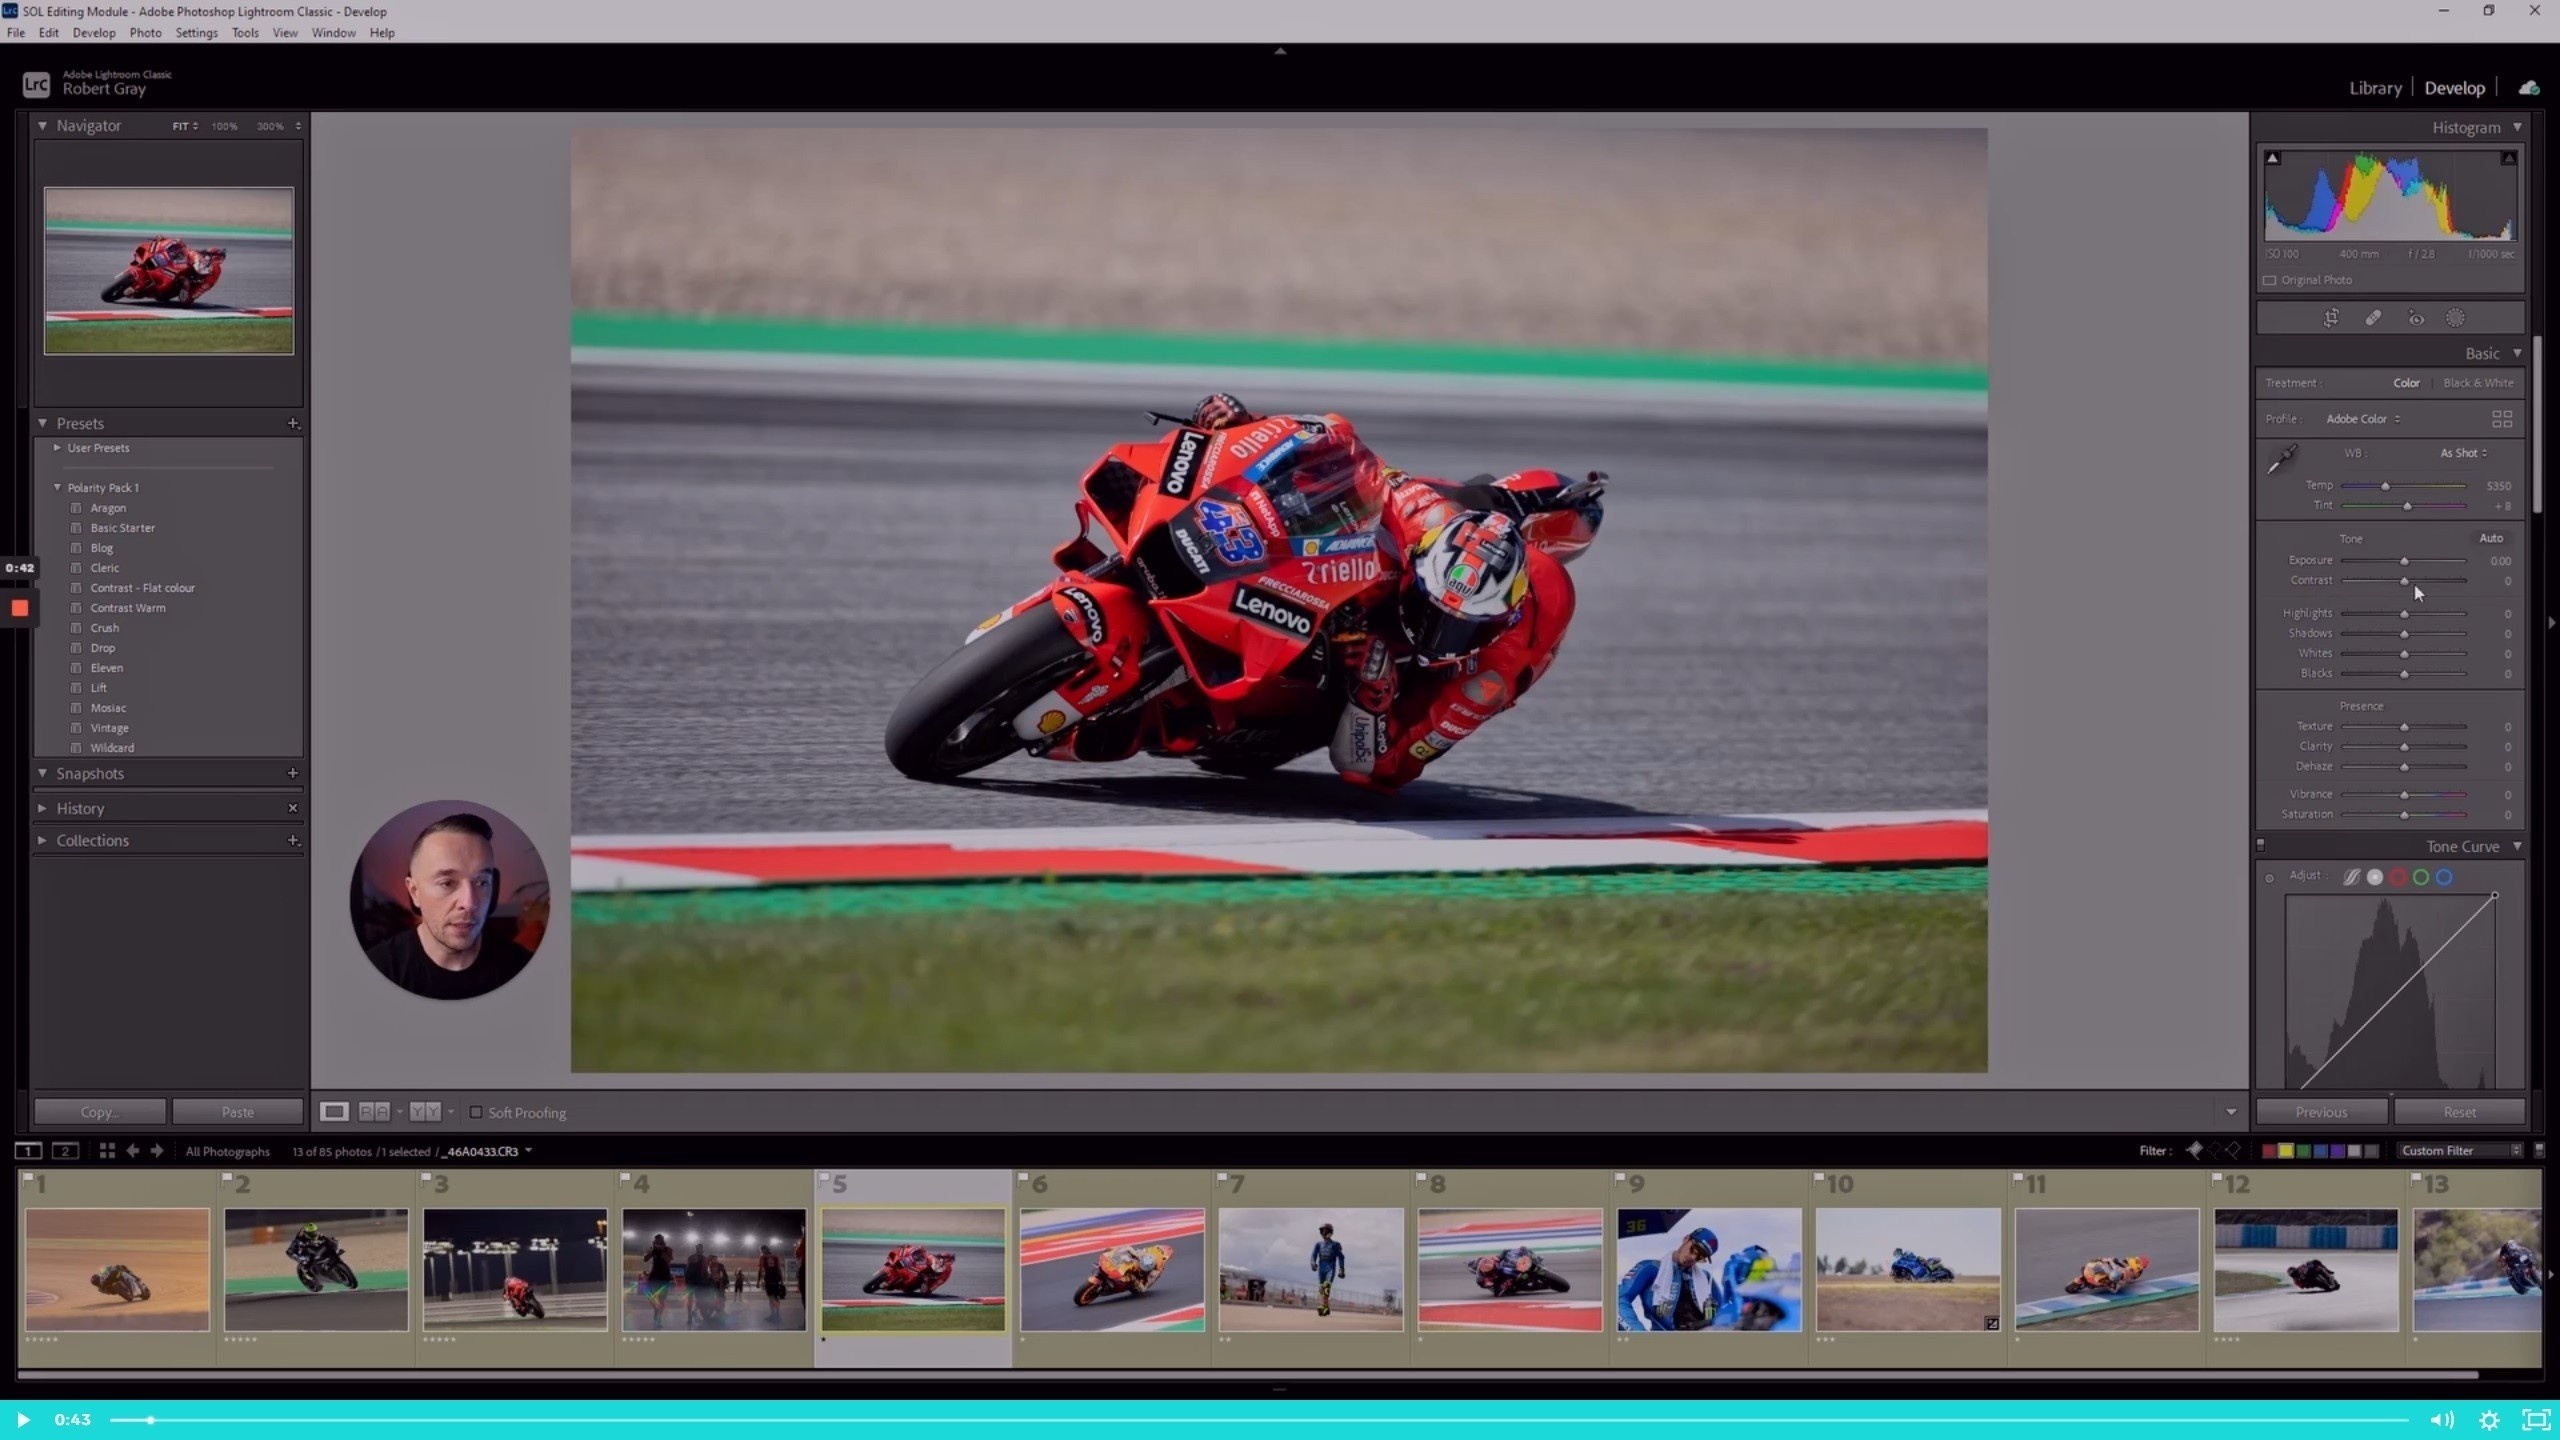Expand the User Presets folder
2560x1440 pixels.
coord(57,448)
